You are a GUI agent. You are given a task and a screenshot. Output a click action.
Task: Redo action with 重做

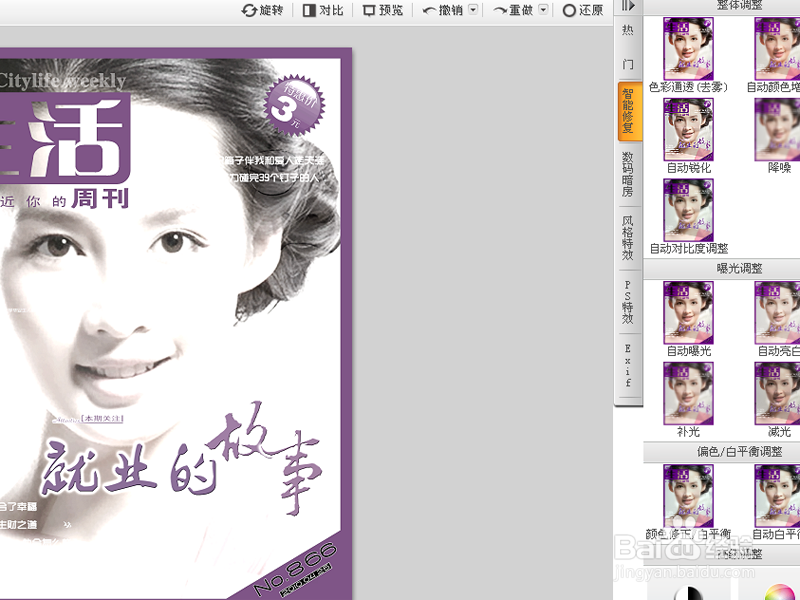click(x=513, y=10)
